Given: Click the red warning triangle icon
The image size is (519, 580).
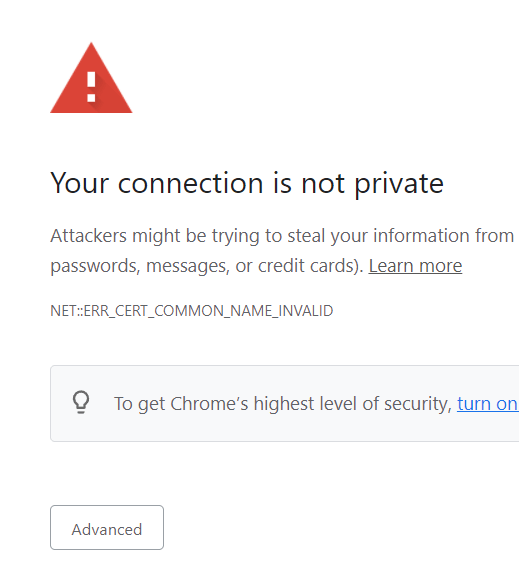Looking at the screenshot, I should coord(91,78).
